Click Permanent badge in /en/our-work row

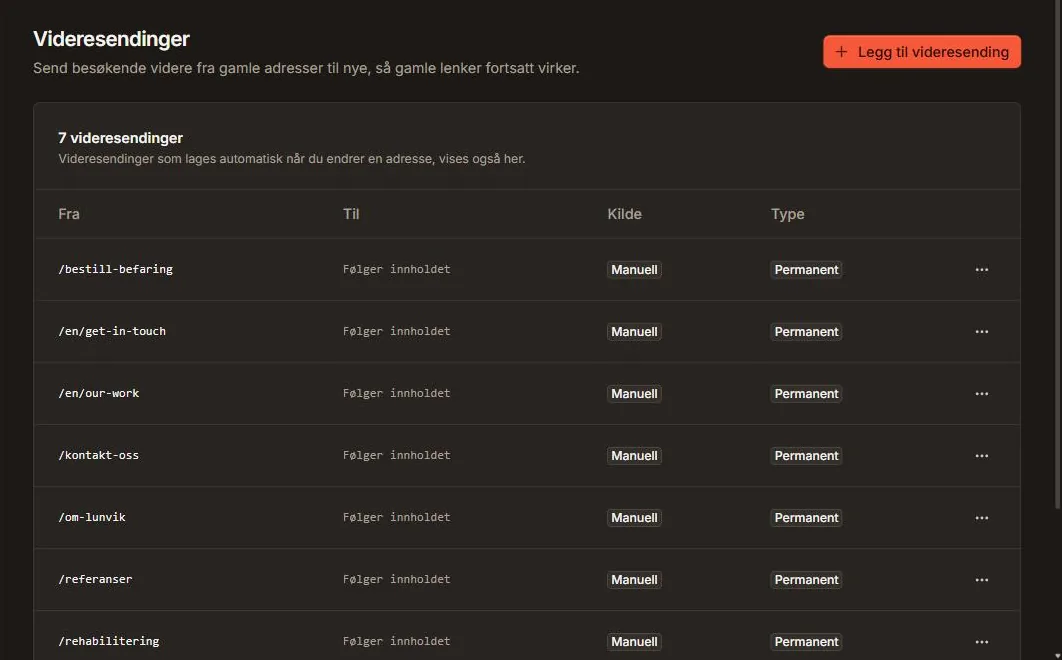point(806,394)
